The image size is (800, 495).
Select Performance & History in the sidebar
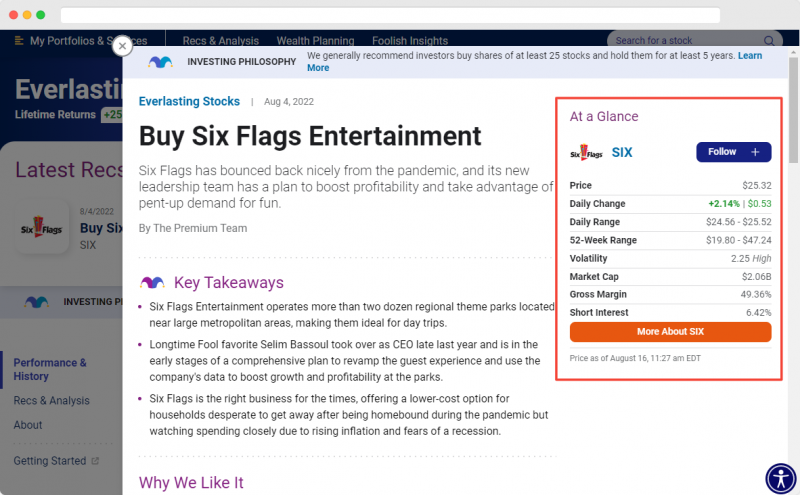(49, 369)
